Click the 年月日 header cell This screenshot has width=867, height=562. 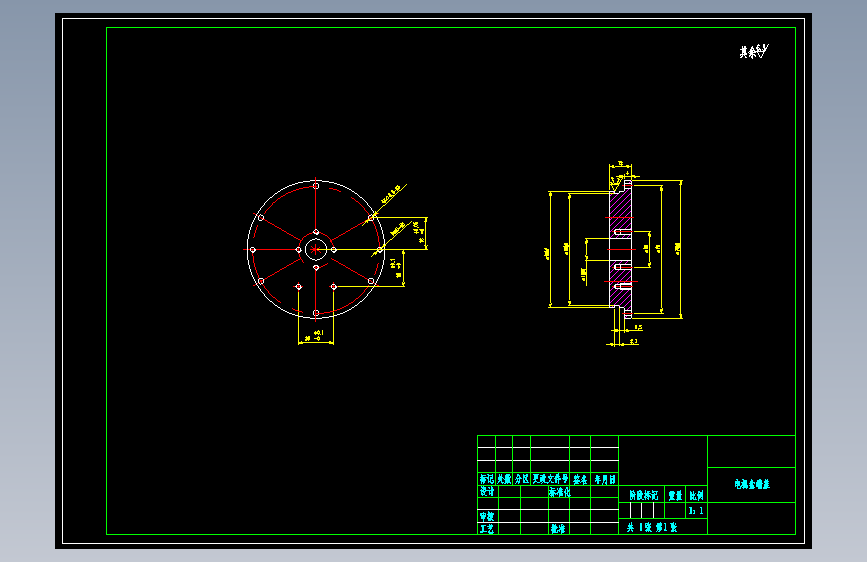click(x=604, y=480)
